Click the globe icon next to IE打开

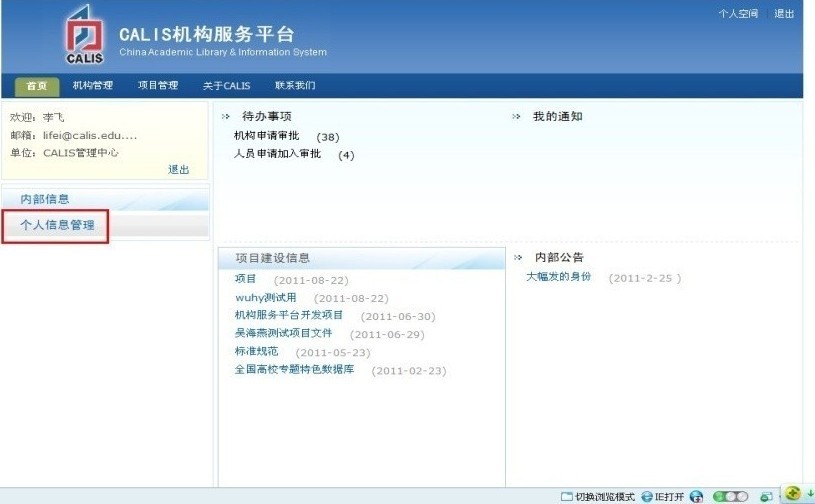(696, 496)
